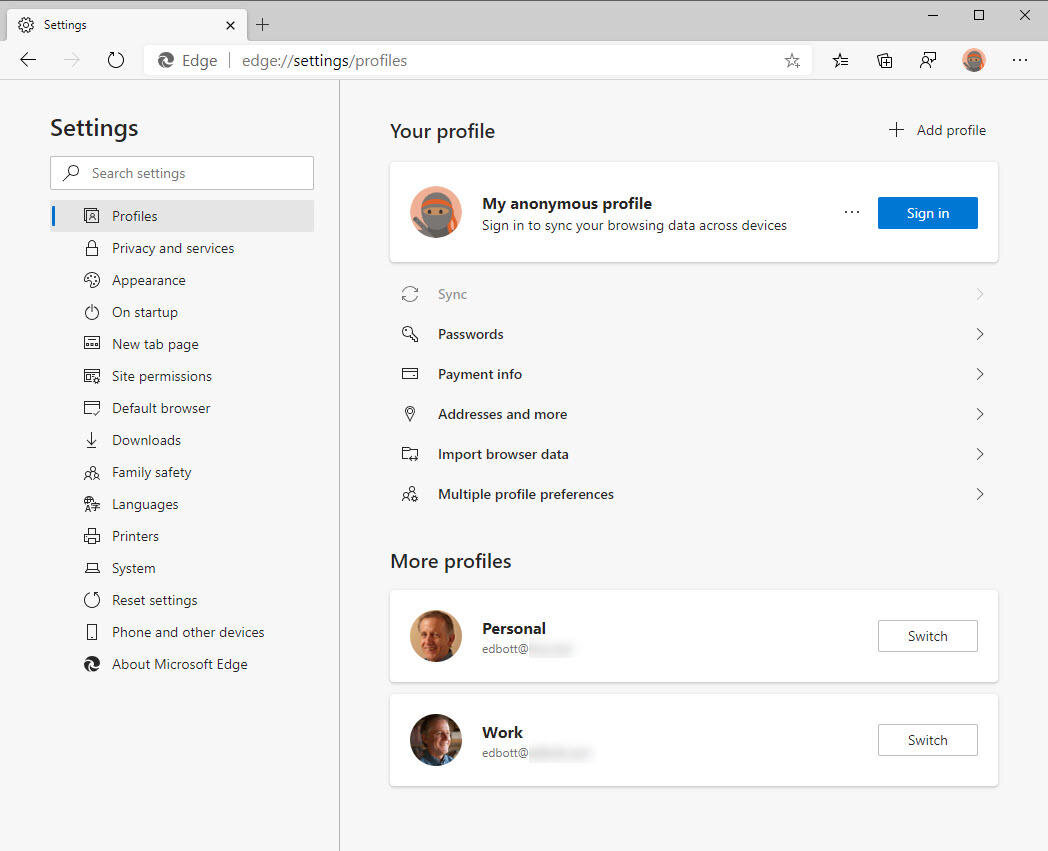Expand Multiple profile preferences chevron
Image resolution: width=1048 pixels, height=851 pixels.
pos(980,495)
